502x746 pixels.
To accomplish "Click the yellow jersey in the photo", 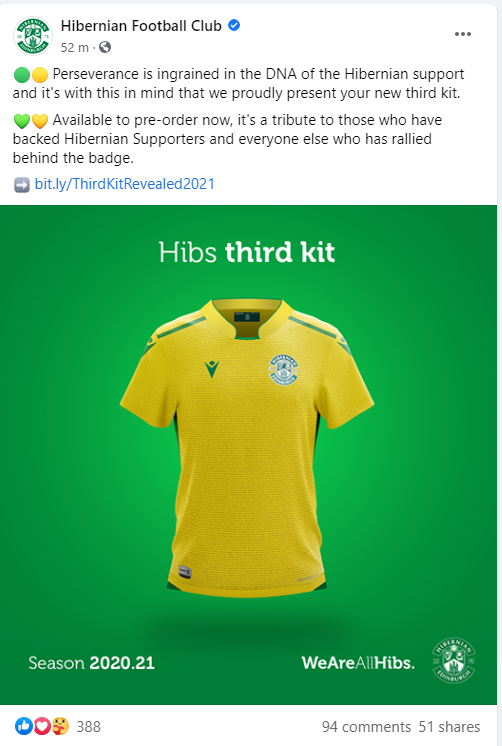I will [x=247, y=447].
